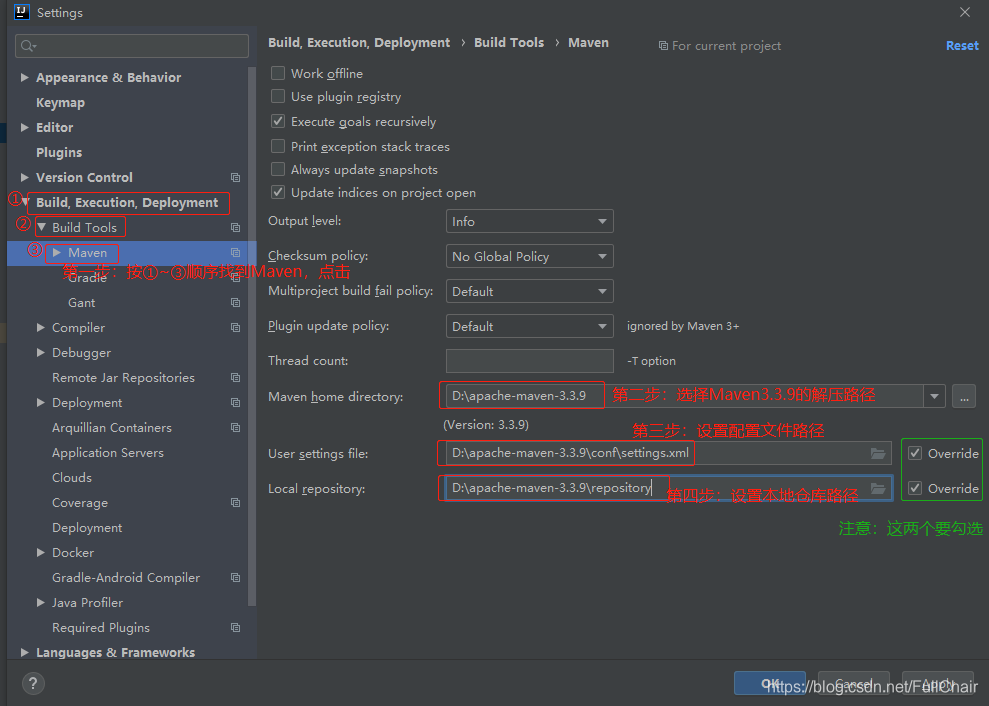
Task: Toggle Override for Local repository
Action: coord(915,488)
